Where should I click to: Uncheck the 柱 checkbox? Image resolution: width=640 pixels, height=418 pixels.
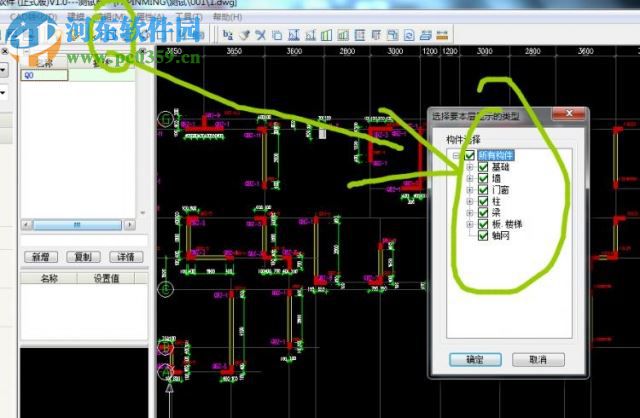pos(483,201)
